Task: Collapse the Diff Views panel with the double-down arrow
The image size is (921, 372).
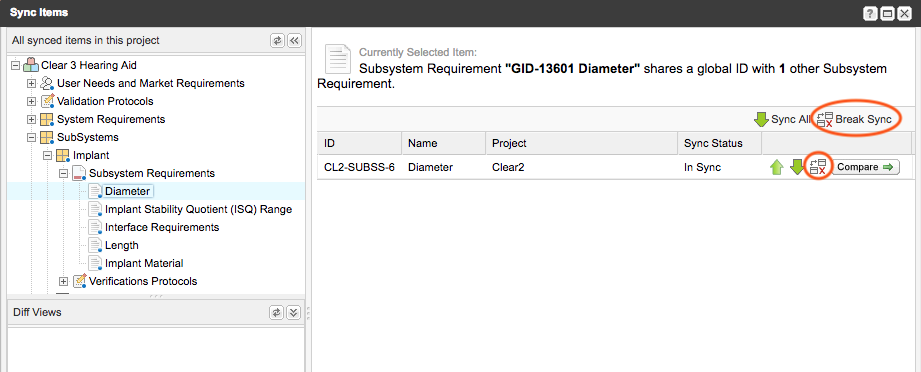Action: (x=294, y=313)
